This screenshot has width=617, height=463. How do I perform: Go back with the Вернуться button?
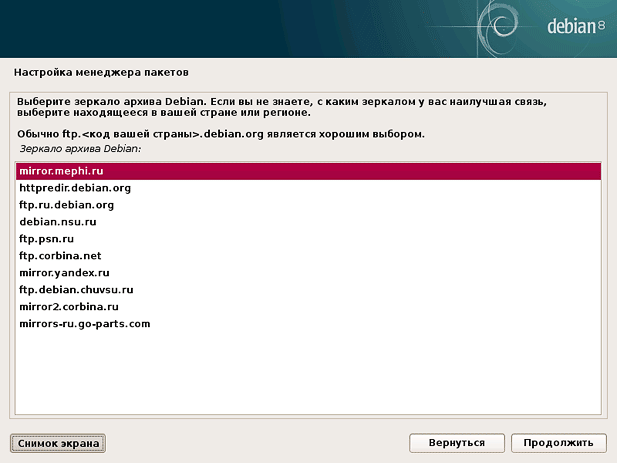pos(457,443)
